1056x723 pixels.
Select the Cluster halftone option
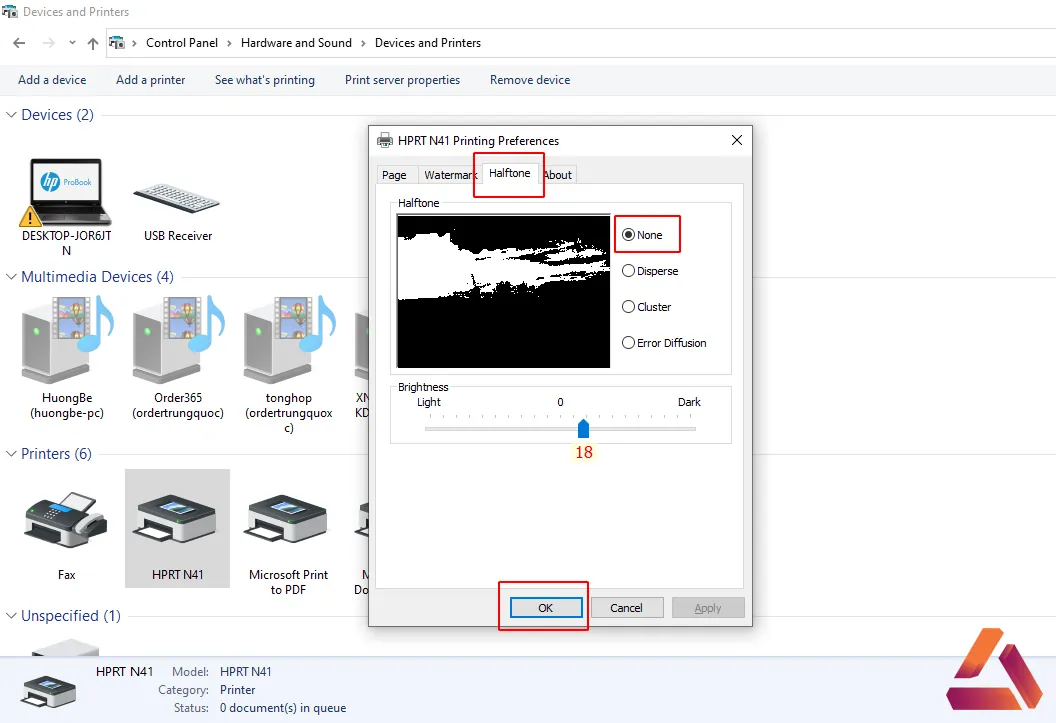647,307
